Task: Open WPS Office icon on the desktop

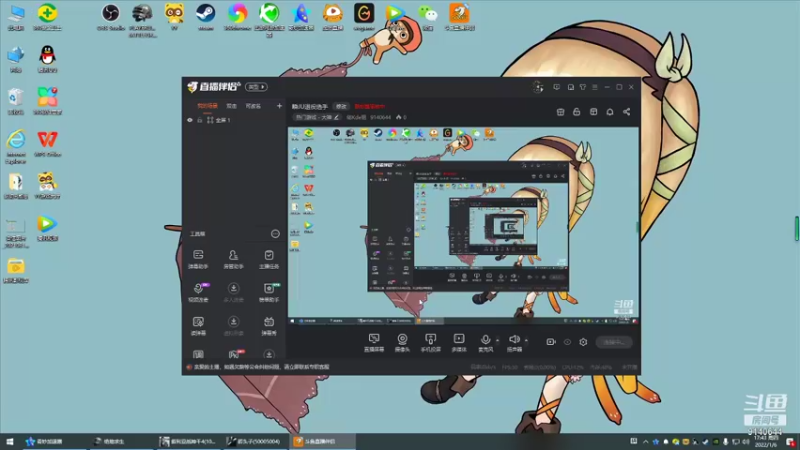Action: pyautogui.click(x=47, y=143)
